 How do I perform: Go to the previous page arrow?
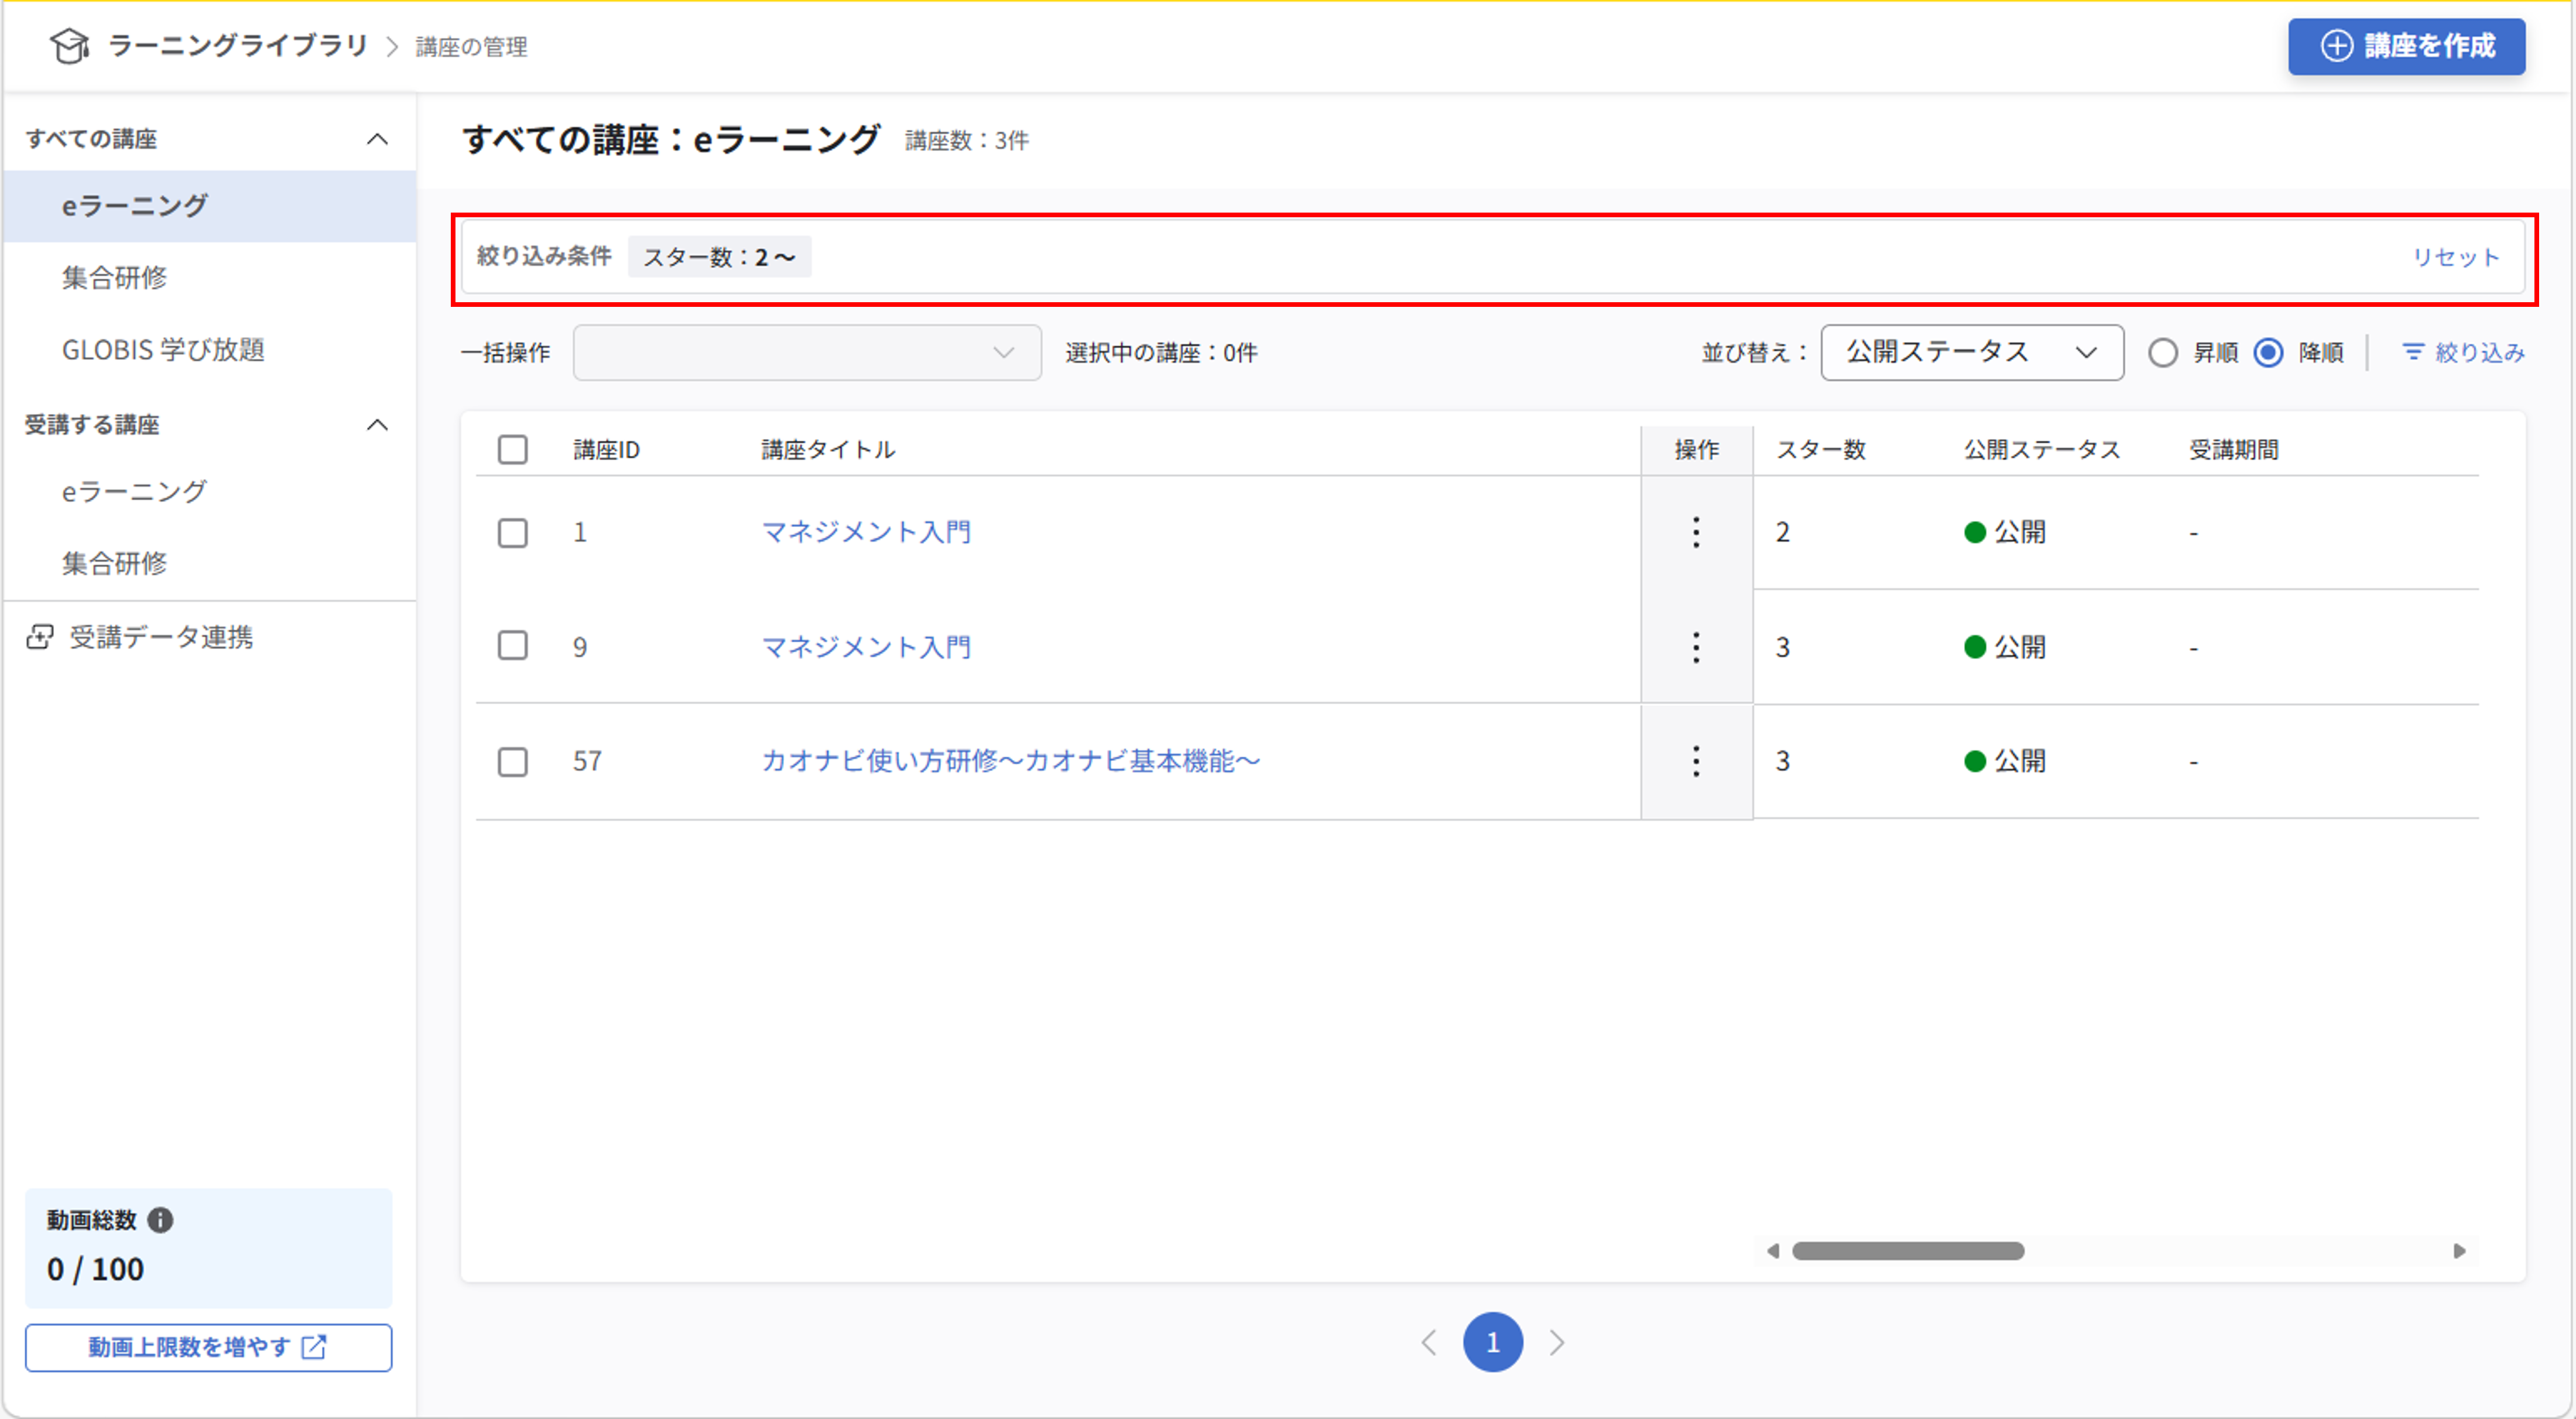(x=1429, y=1342)
